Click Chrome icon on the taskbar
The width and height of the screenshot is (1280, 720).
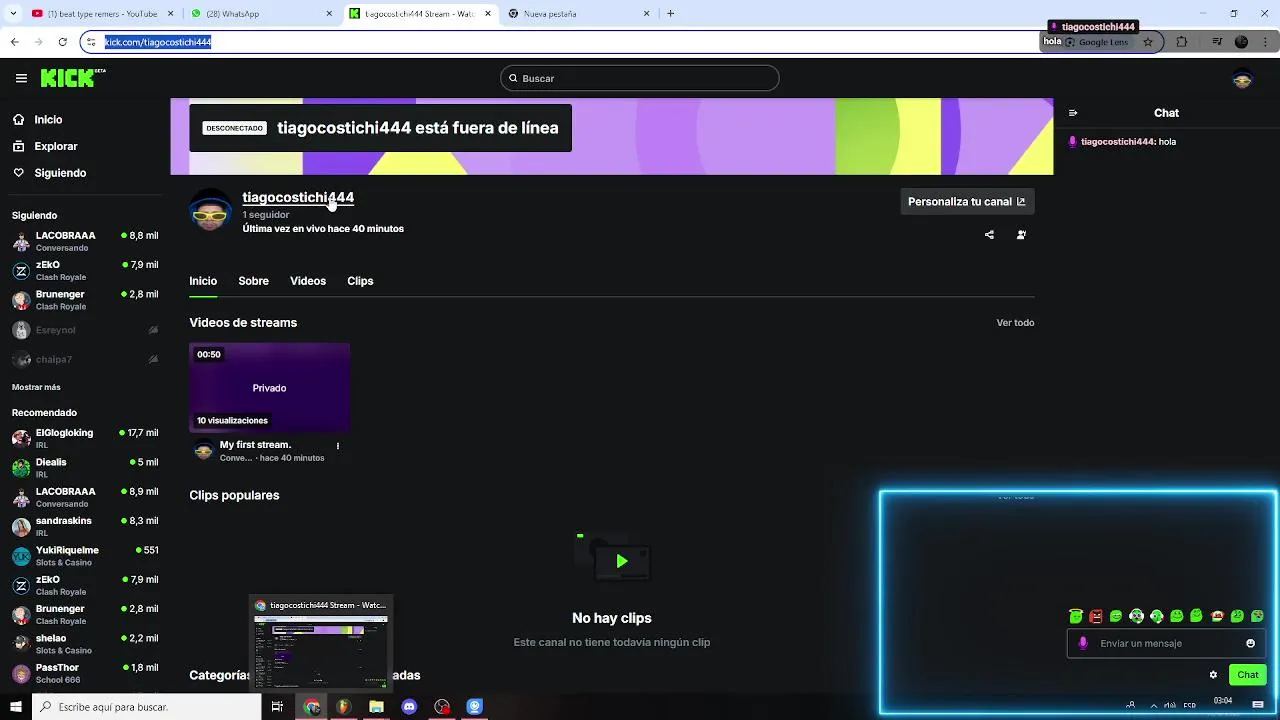[312, 707]
